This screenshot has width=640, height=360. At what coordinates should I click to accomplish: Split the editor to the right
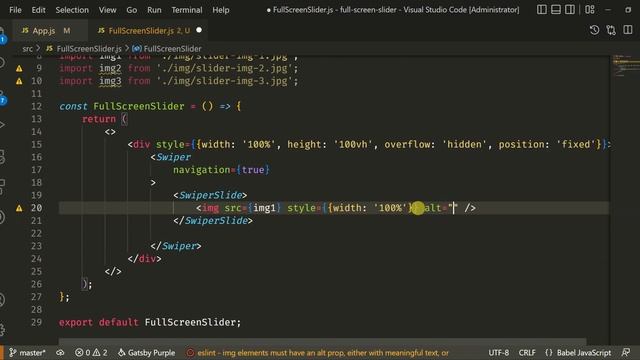pyautogui.click(x=628, y=30)
